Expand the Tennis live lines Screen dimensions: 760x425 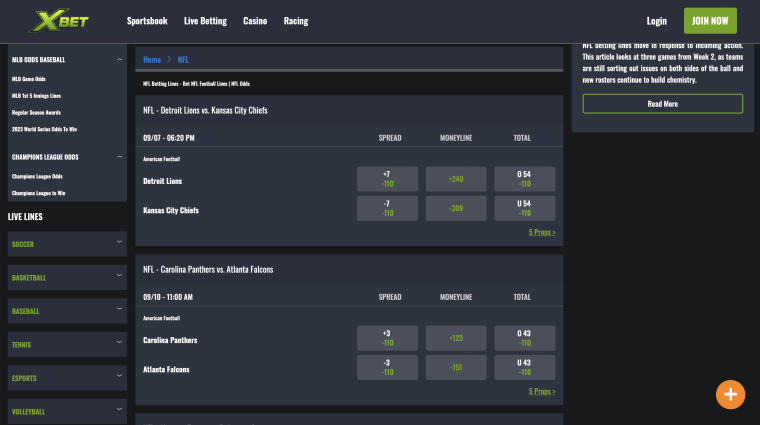point(67,344)
